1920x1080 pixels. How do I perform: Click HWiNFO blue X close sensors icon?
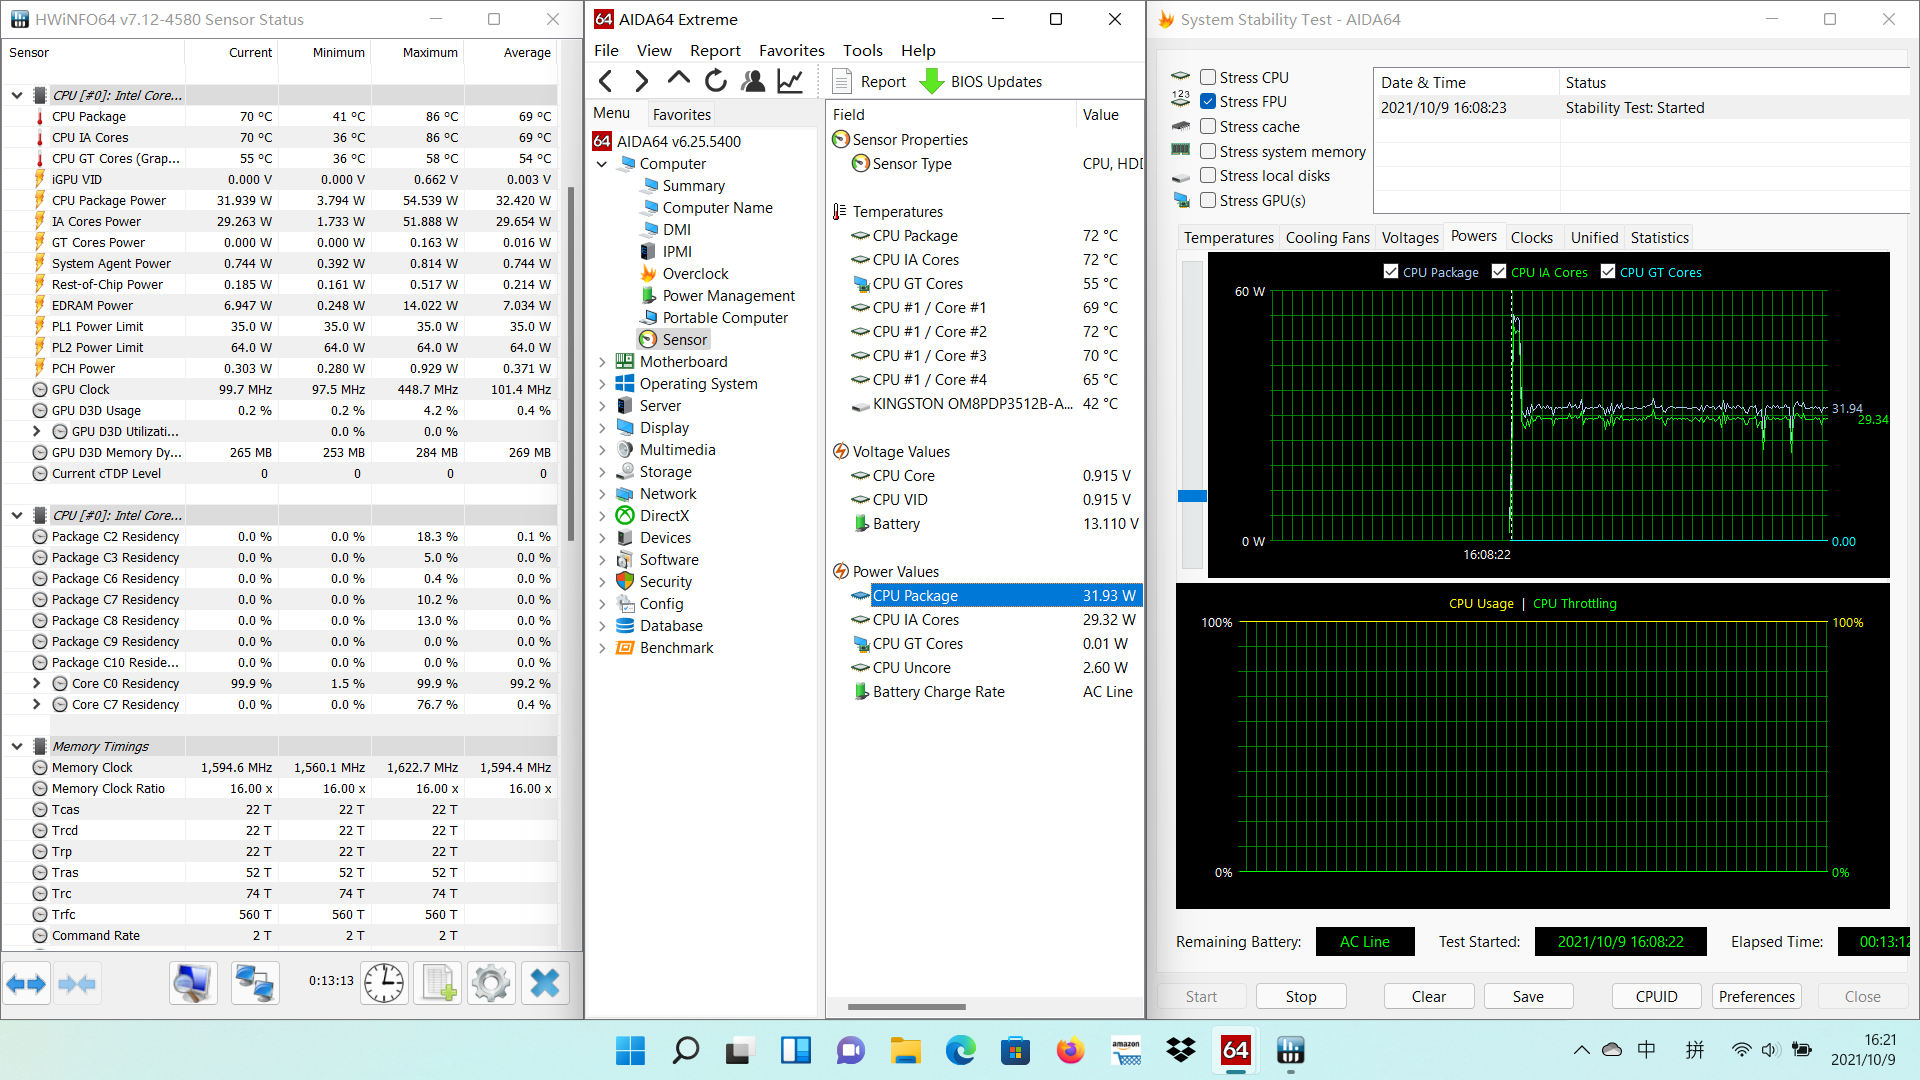(545, 984)
